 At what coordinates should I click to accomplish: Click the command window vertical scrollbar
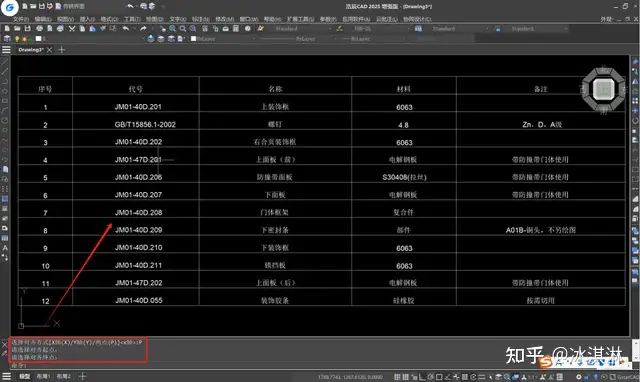(x=636, y=350)
